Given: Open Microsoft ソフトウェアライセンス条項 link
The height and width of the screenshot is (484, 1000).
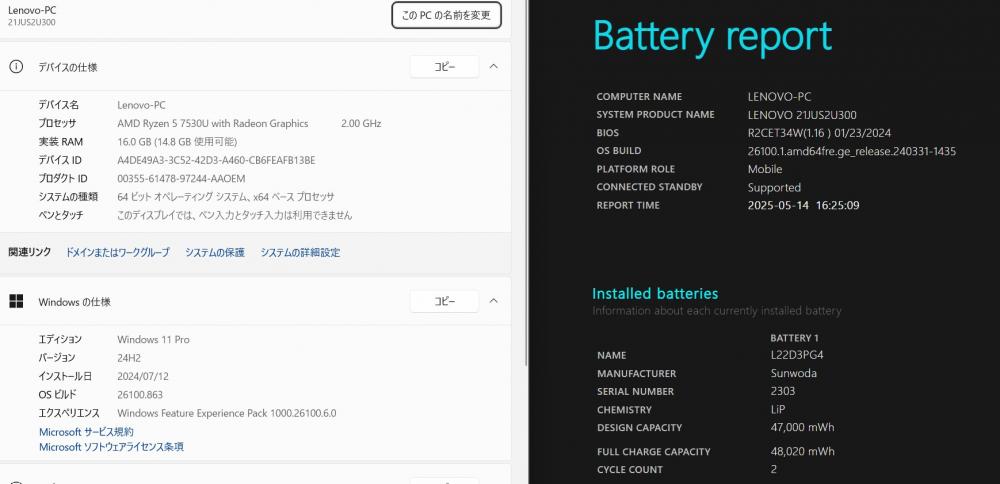Looking at the screenshot, I should [112, 447].
